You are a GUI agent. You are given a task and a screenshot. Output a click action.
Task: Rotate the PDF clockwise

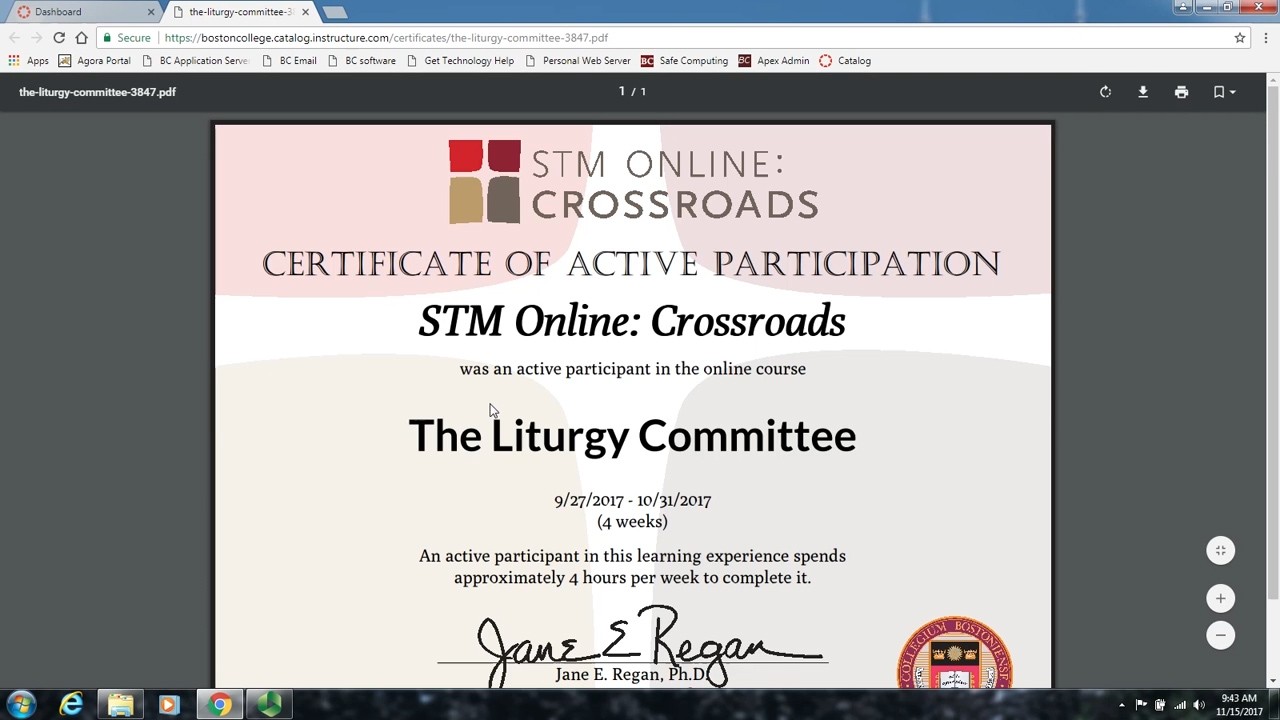1105,92
